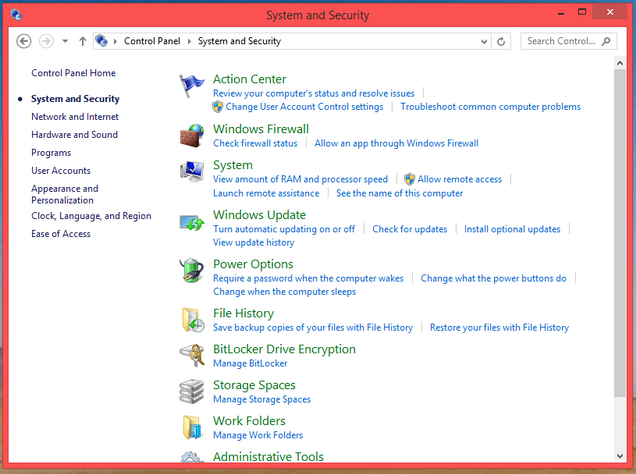Click the window icon in the title bar
The height and width of the screenshot is (474, 636).
[17, 15]
